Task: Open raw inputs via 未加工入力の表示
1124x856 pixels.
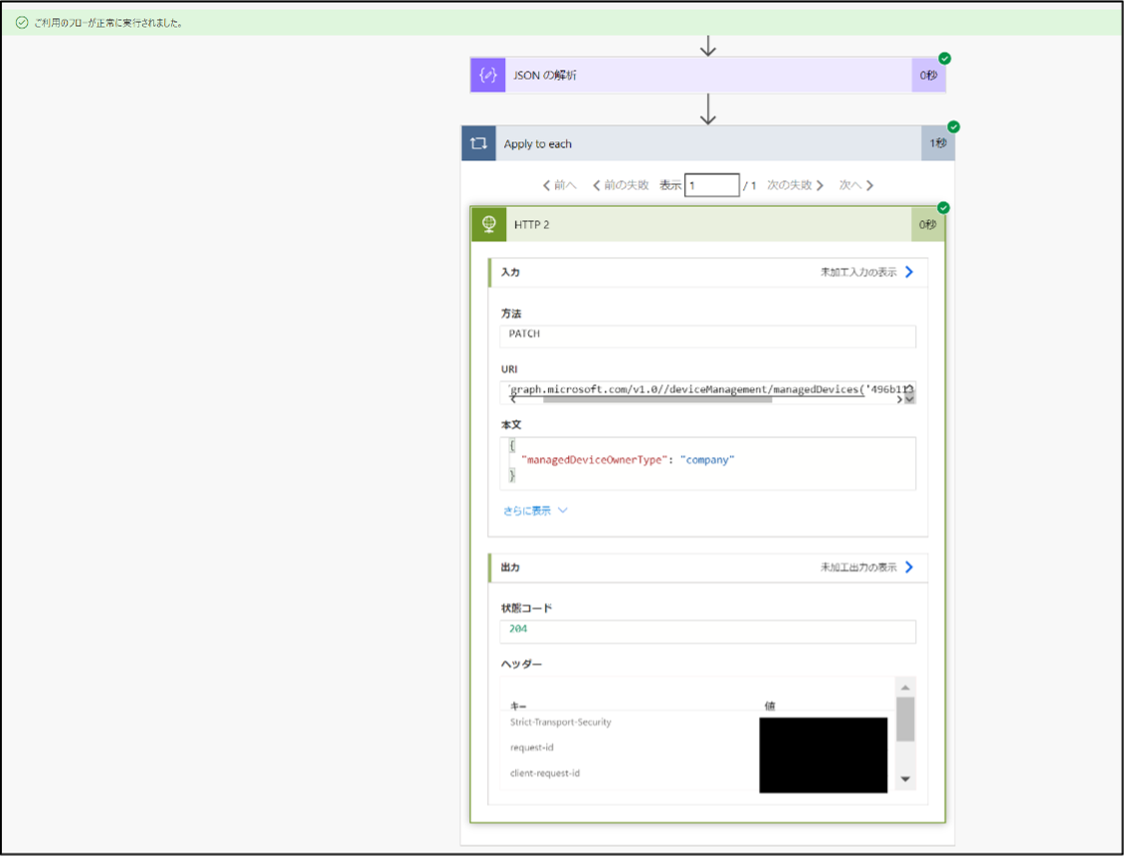Action: click(x=867, y=272)
